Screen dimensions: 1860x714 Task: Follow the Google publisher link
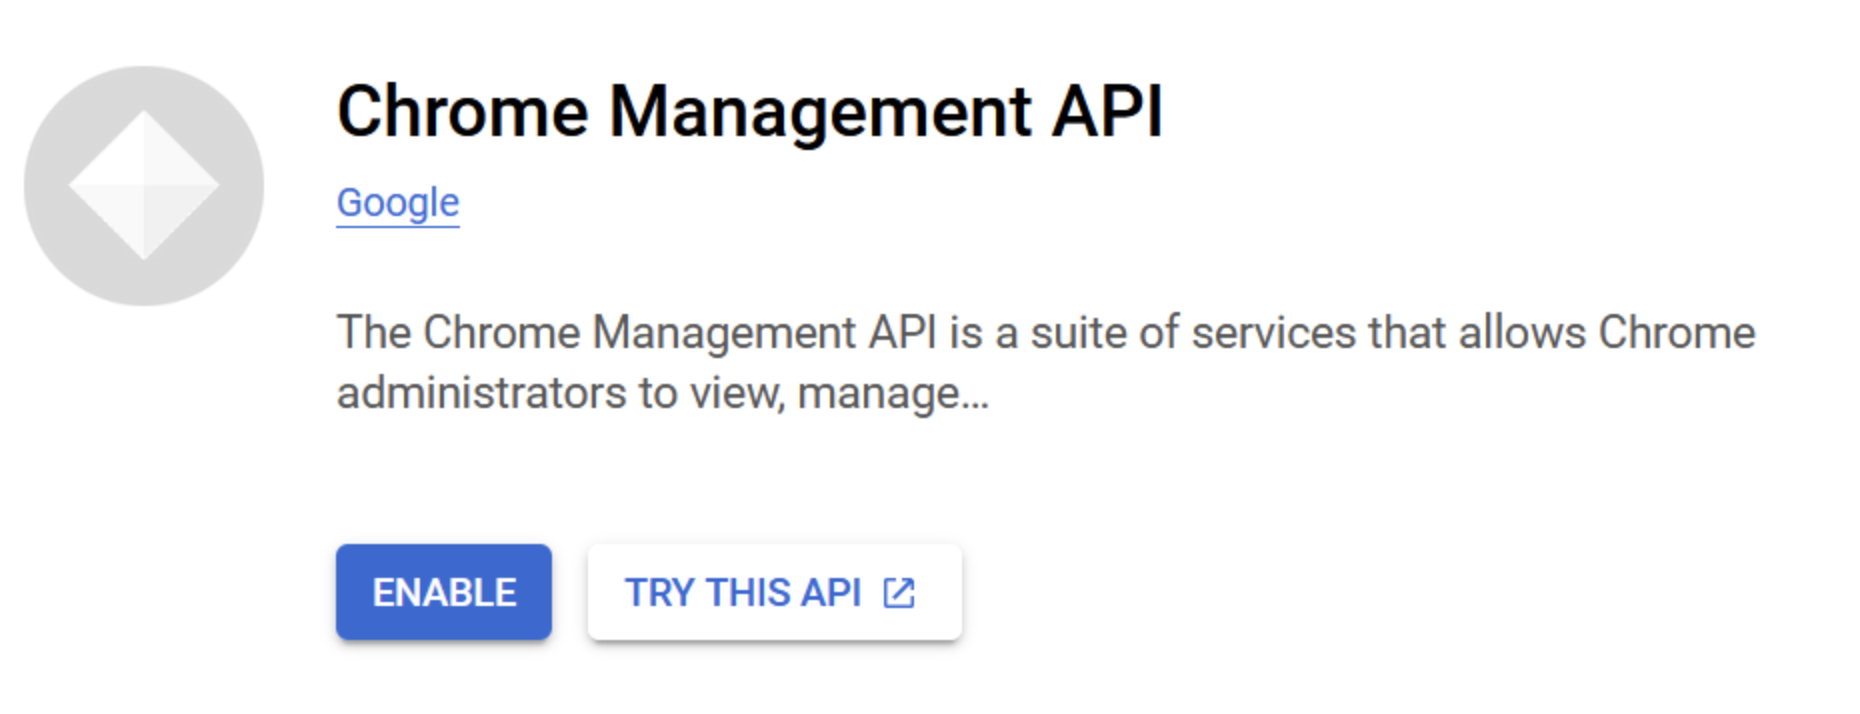(398, 203)
